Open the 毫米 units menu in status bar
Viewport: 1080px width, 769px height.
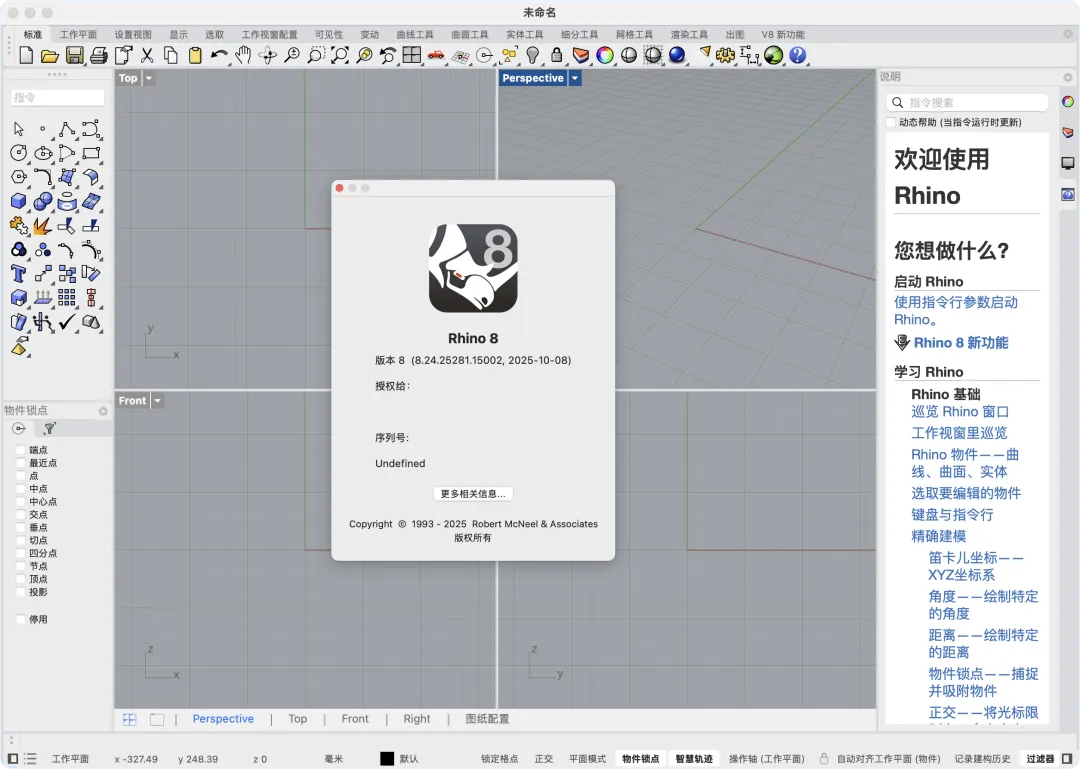pos(334,759)
